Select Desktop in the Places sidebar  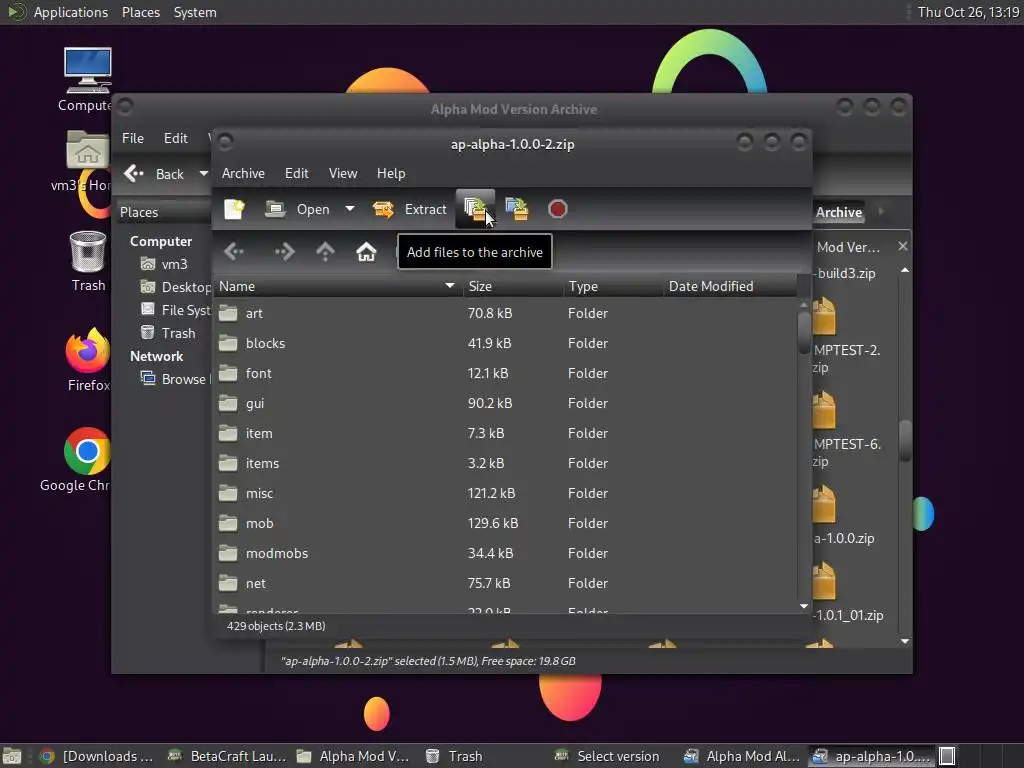tap(176, 287)
